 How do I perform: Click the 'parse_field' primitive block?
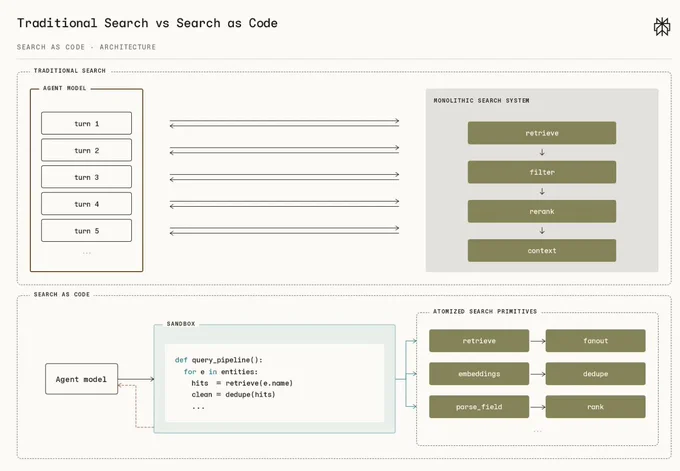click(479, 407)
